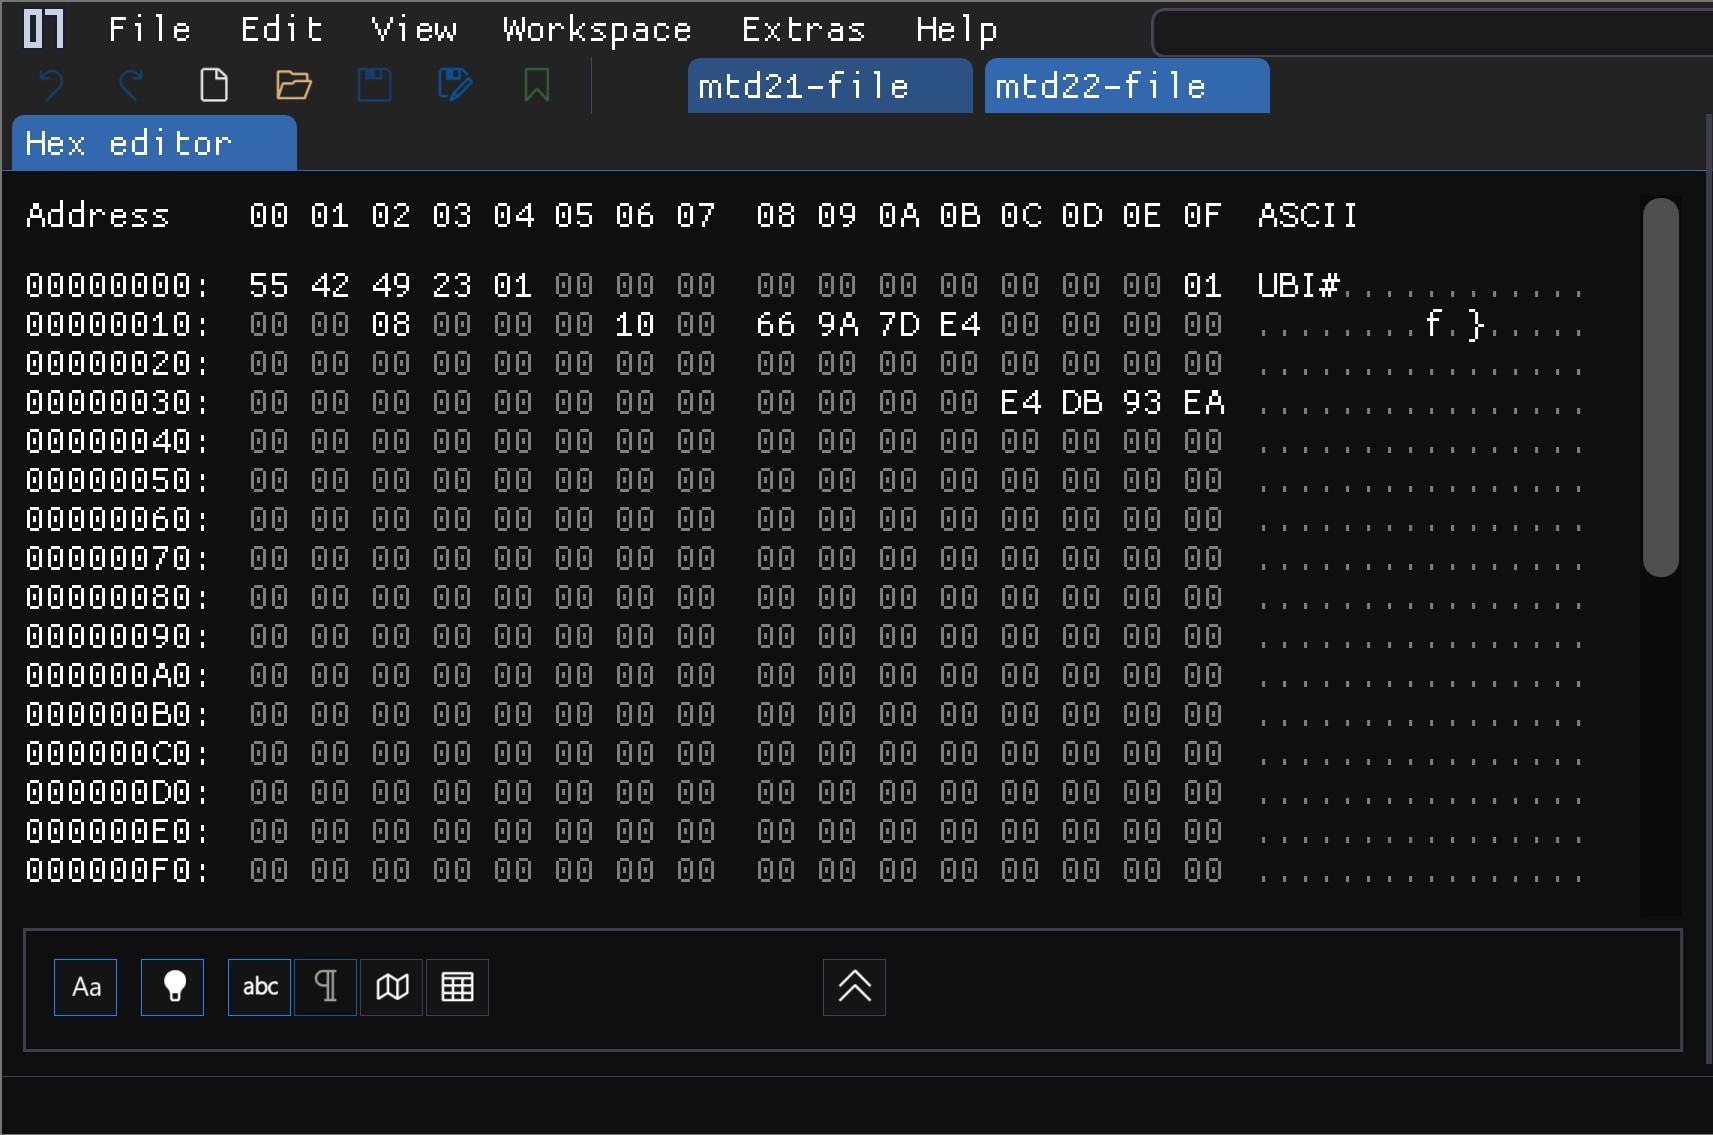Click the map minimap toggle icon
The height and width of the screenshot is (1135, 1713).
[x=392, y=987]
